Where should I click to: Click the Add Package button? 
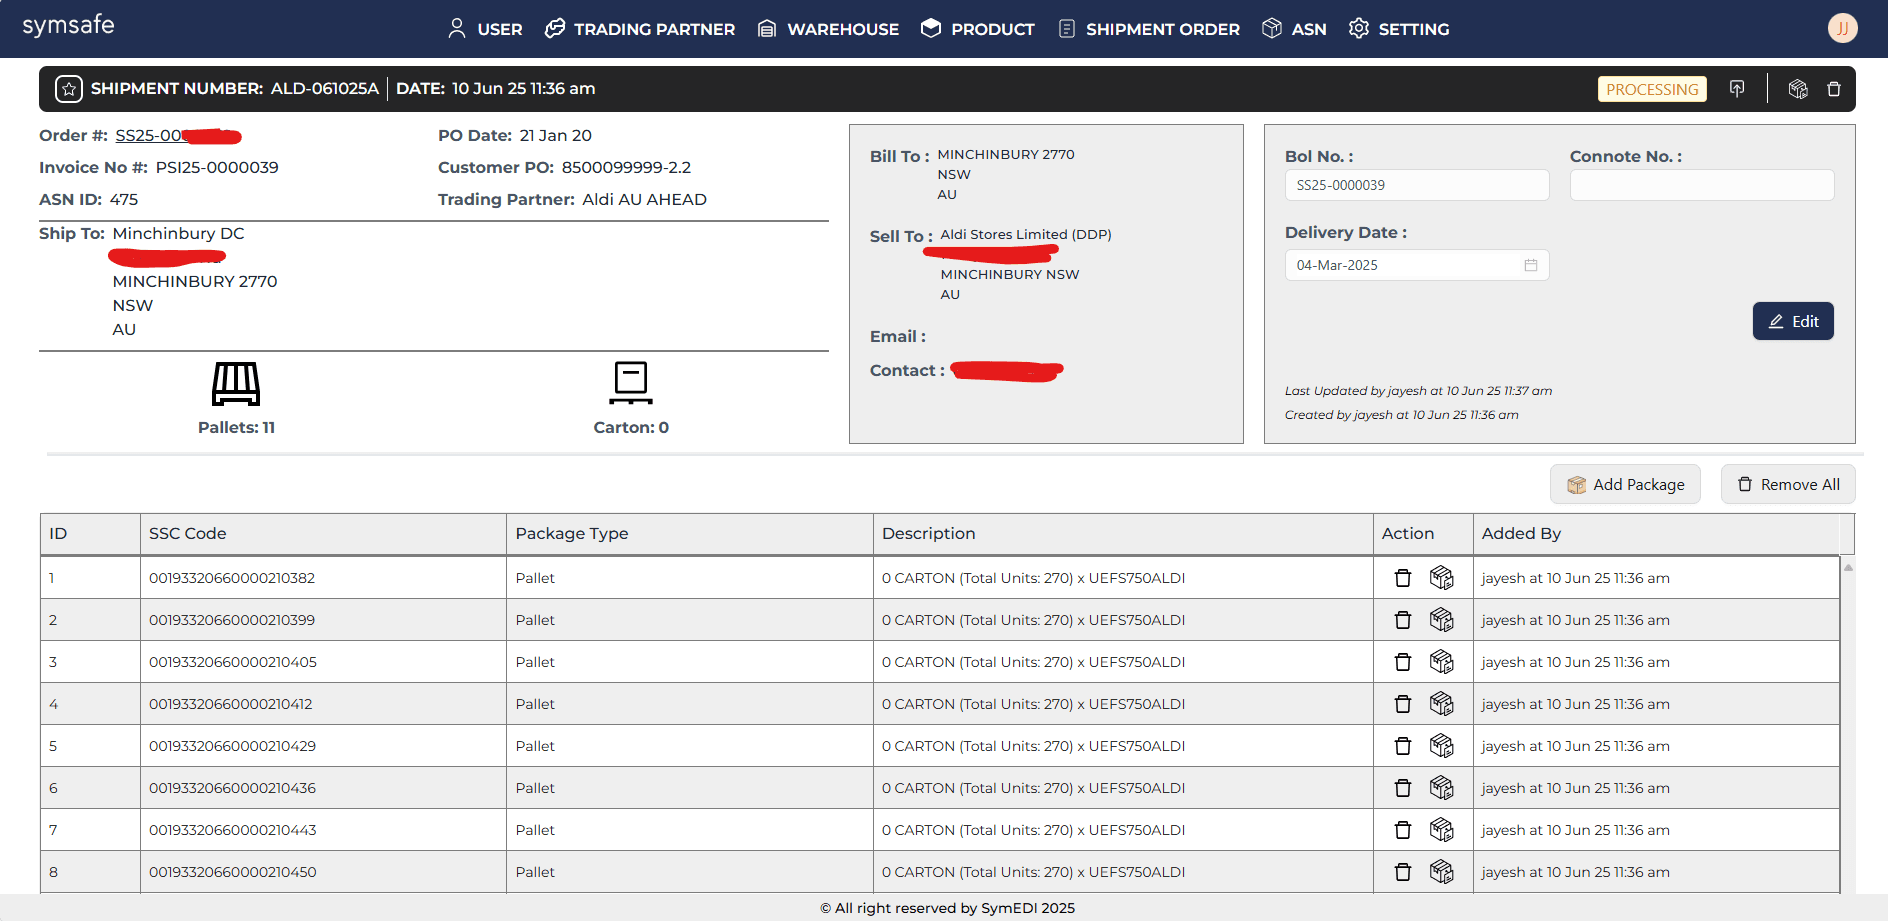pos(1625,485)
